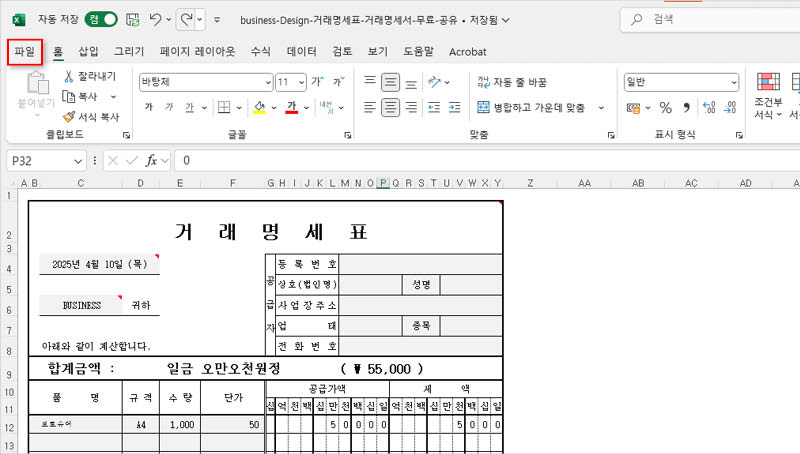Image resolution: width=800 pixels, height=454 pixels.
Task: Click increase font size icon
Action: click(x=317, y=82)
